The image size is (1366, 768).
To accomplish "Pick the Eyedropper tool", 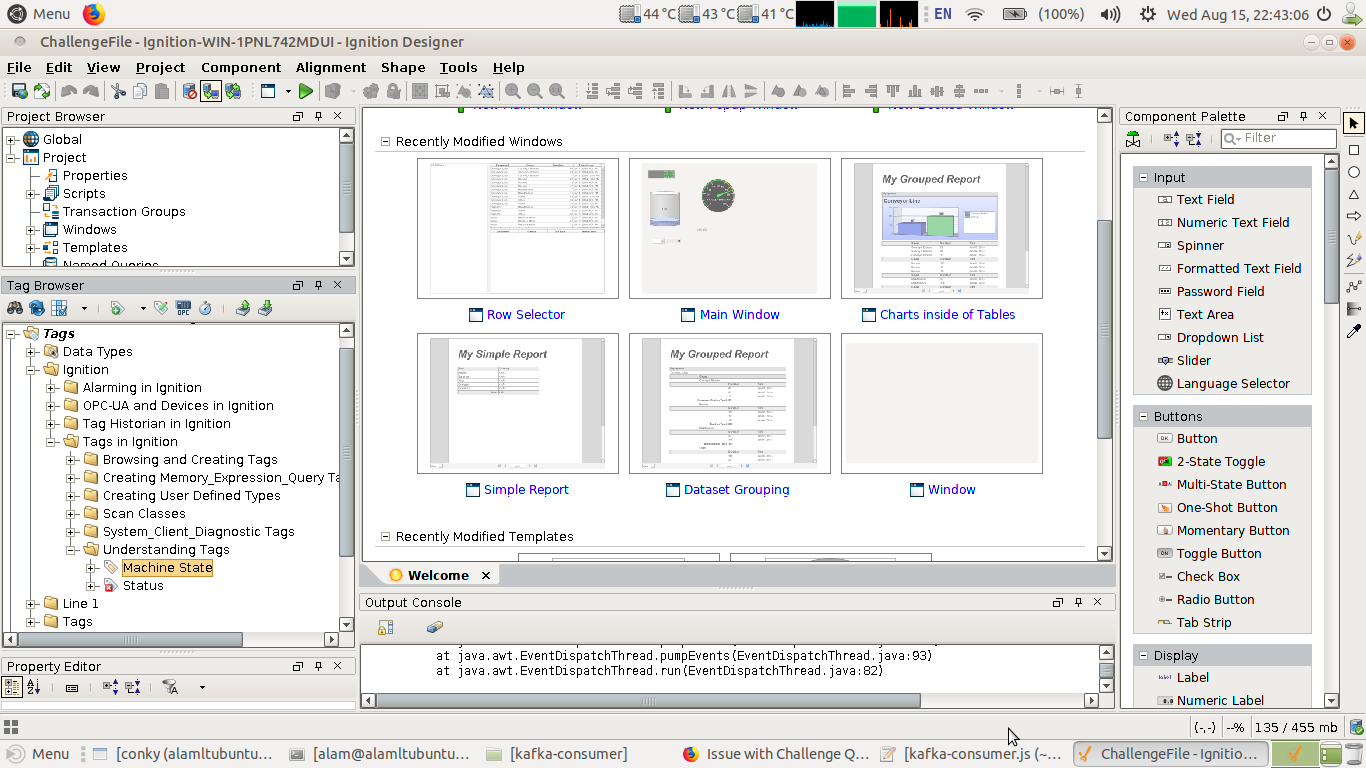I will [x=1354, y=331].
